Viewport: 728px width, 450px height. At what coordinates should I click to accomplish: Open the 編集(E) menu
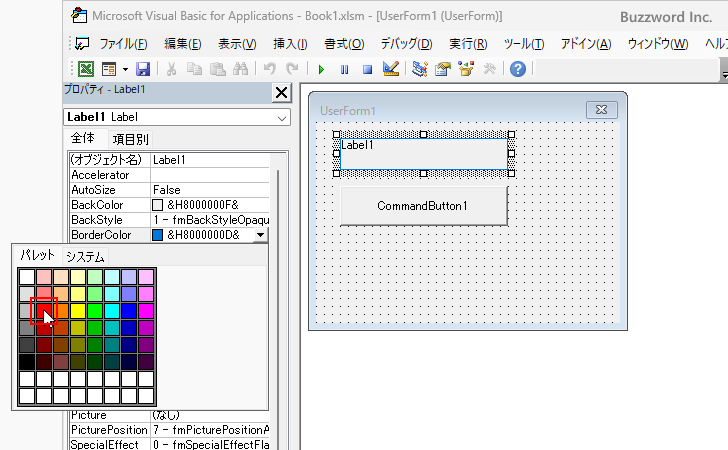tap(182, 44)
